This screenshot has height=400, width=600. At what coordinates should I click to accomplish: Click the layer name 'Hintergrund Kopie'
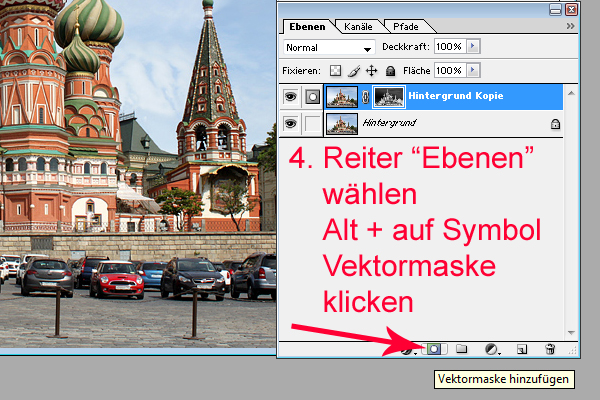pos(456,96)
